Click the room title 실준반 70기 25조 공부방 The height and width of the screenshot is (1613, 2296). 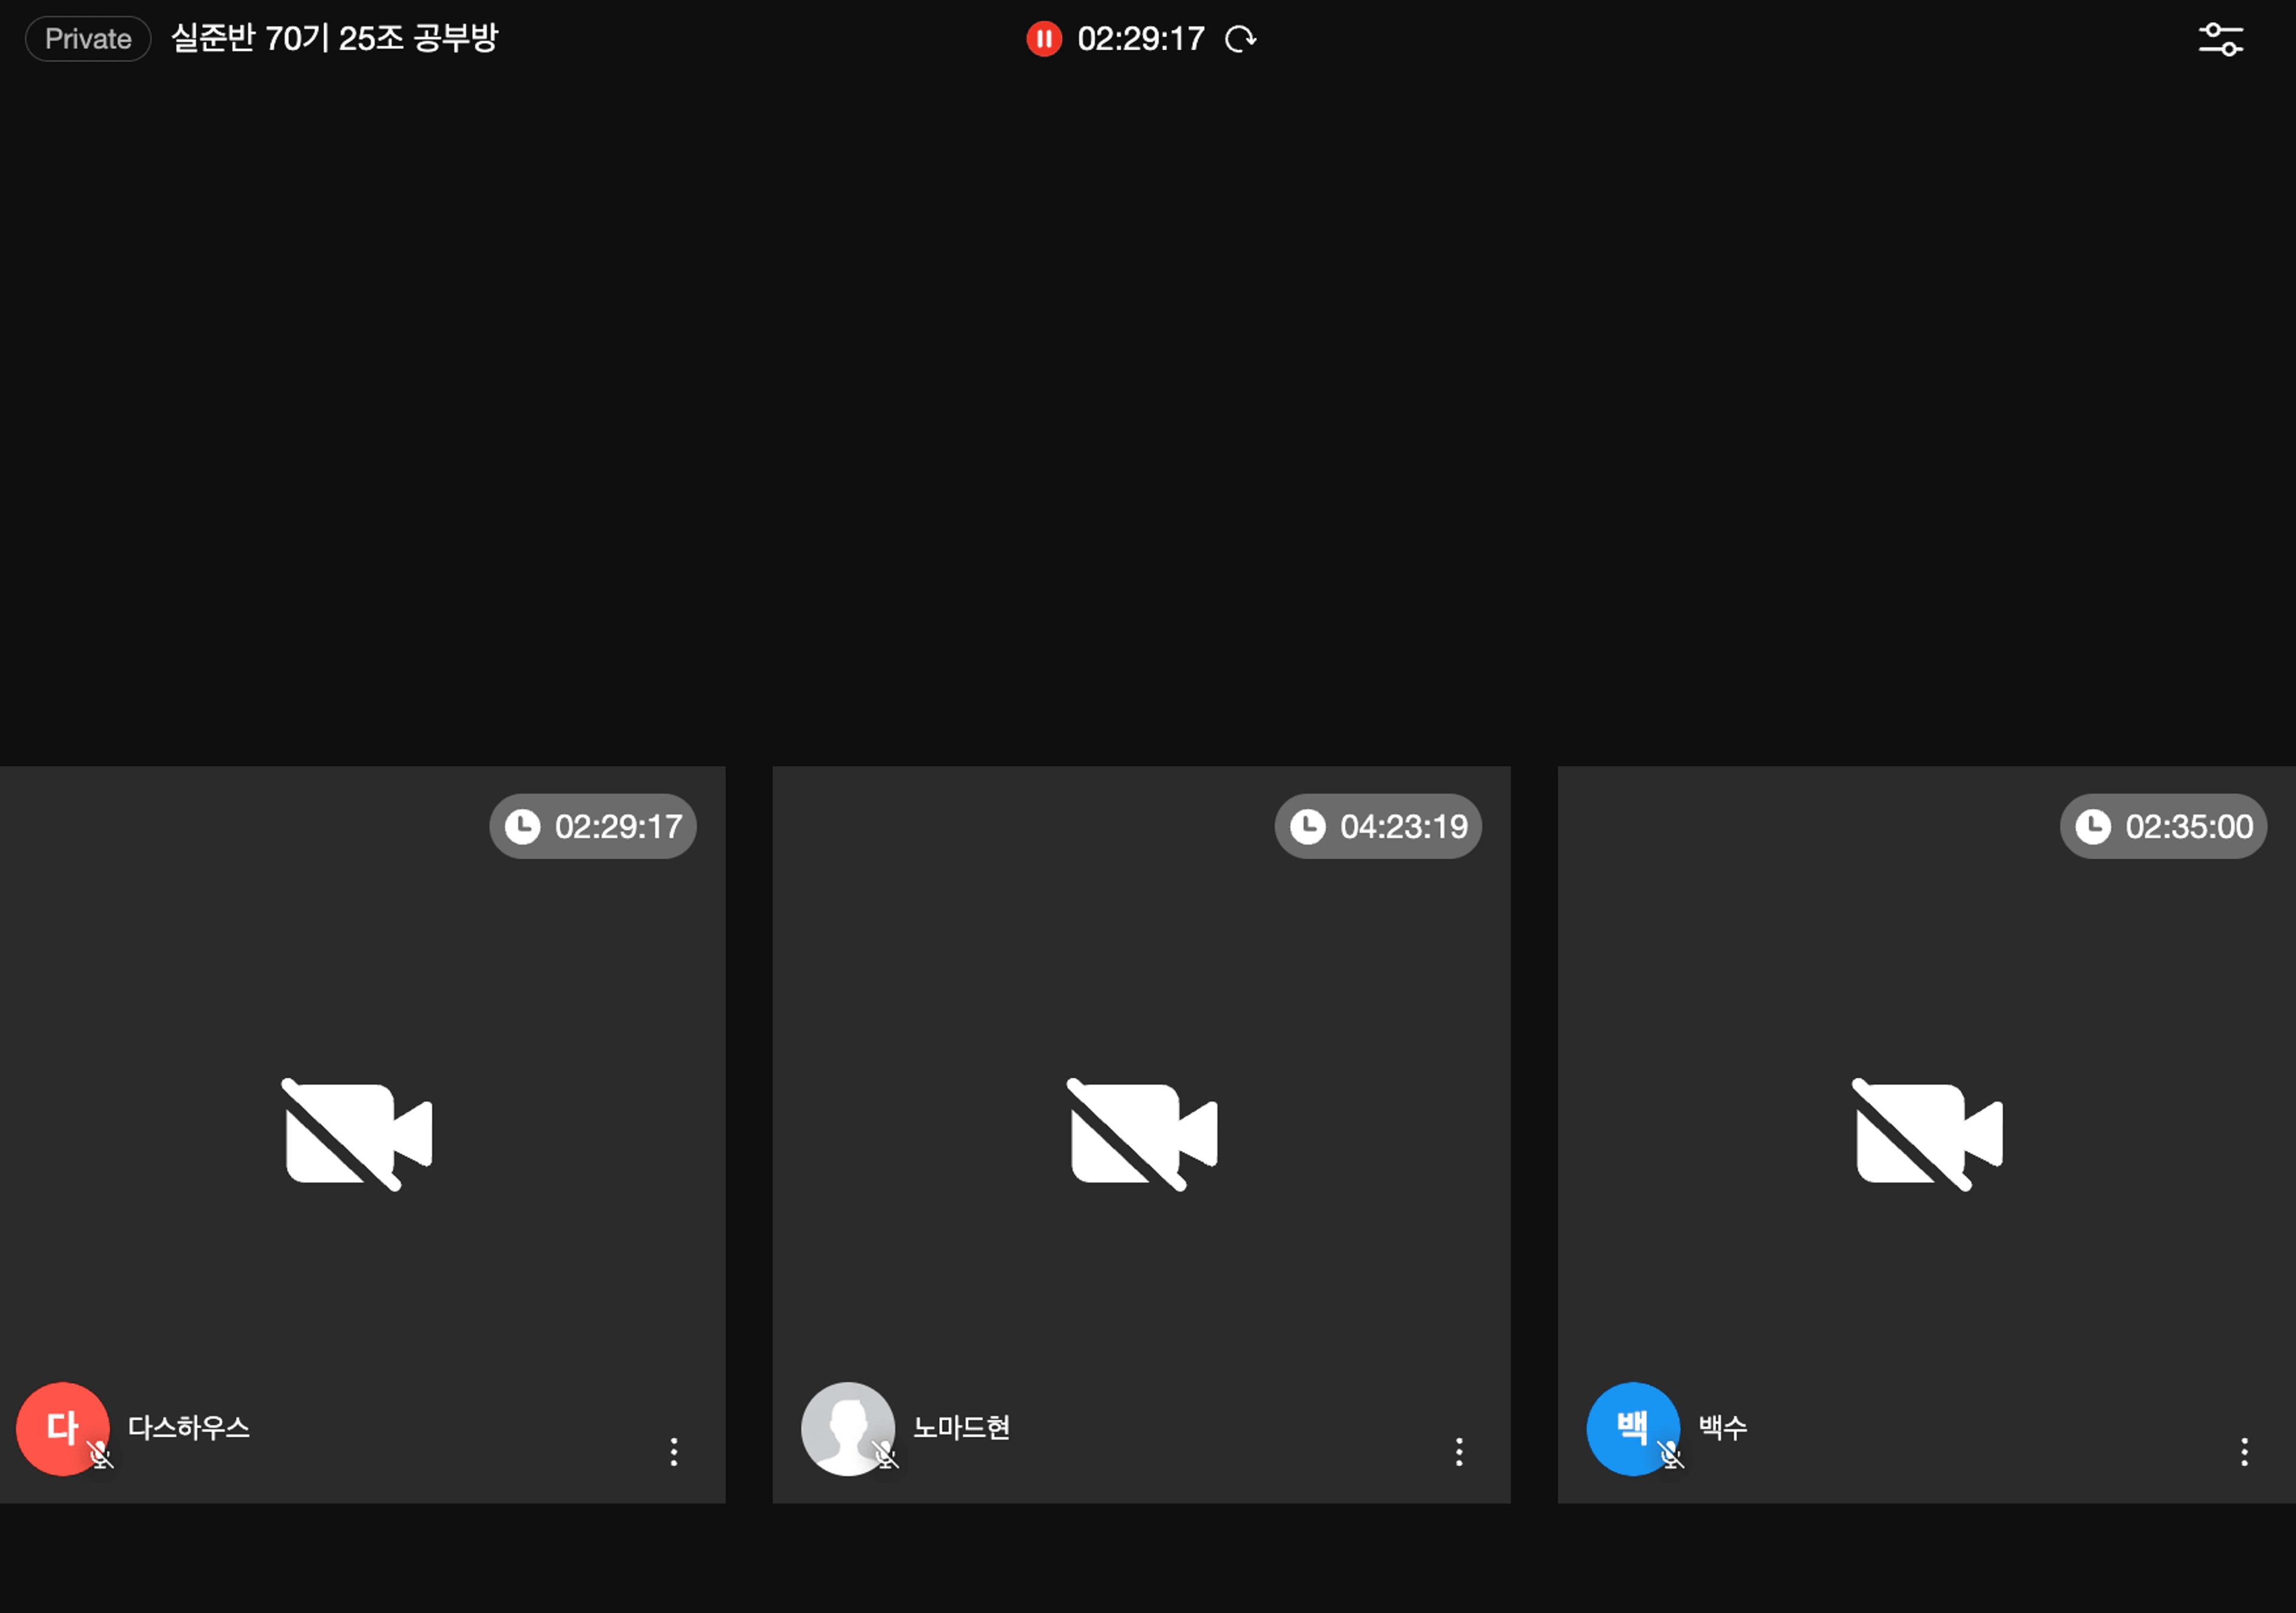coord(335,38)
